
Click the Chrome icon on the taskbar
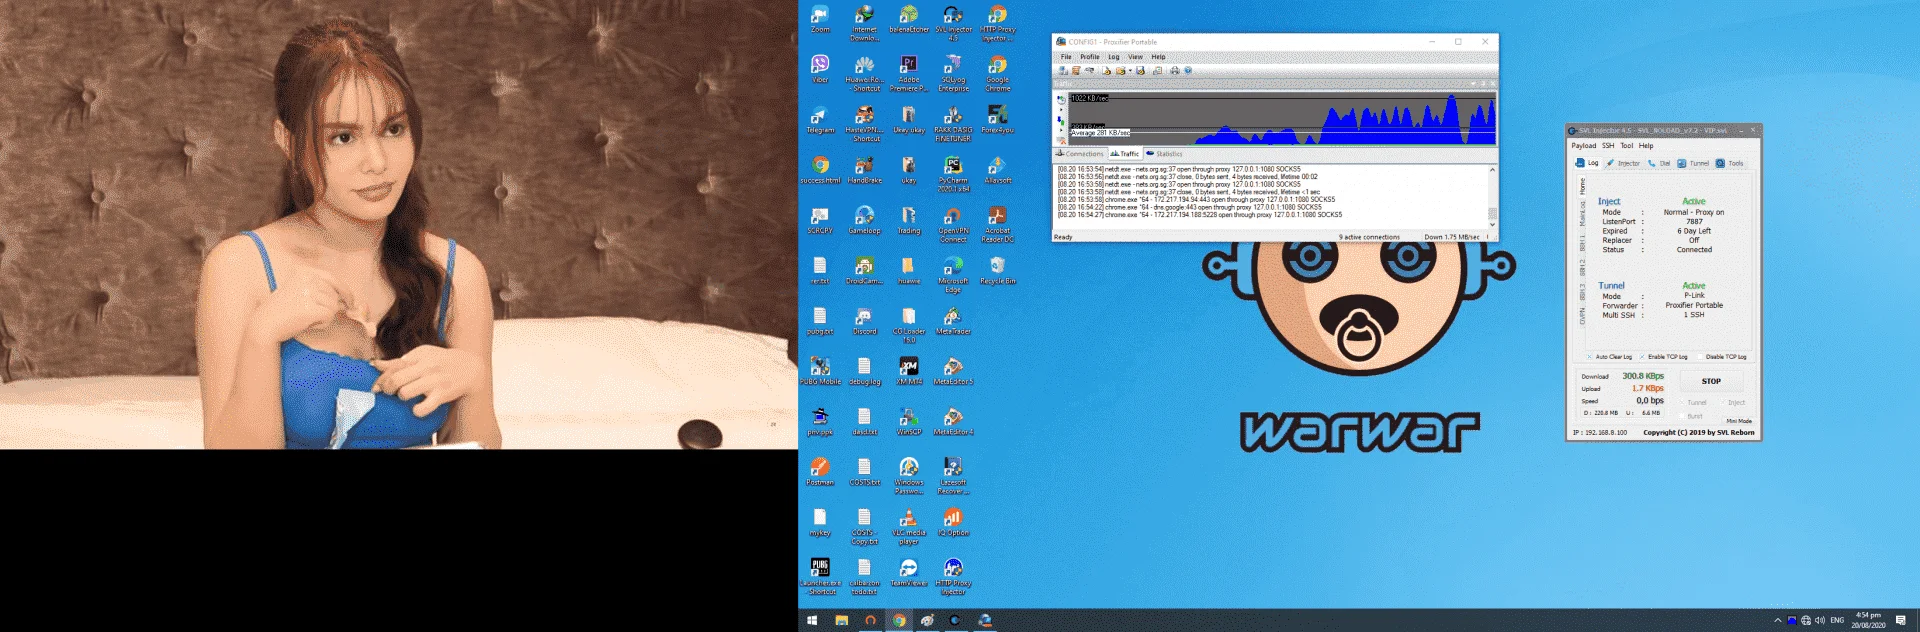click(899, 620)
